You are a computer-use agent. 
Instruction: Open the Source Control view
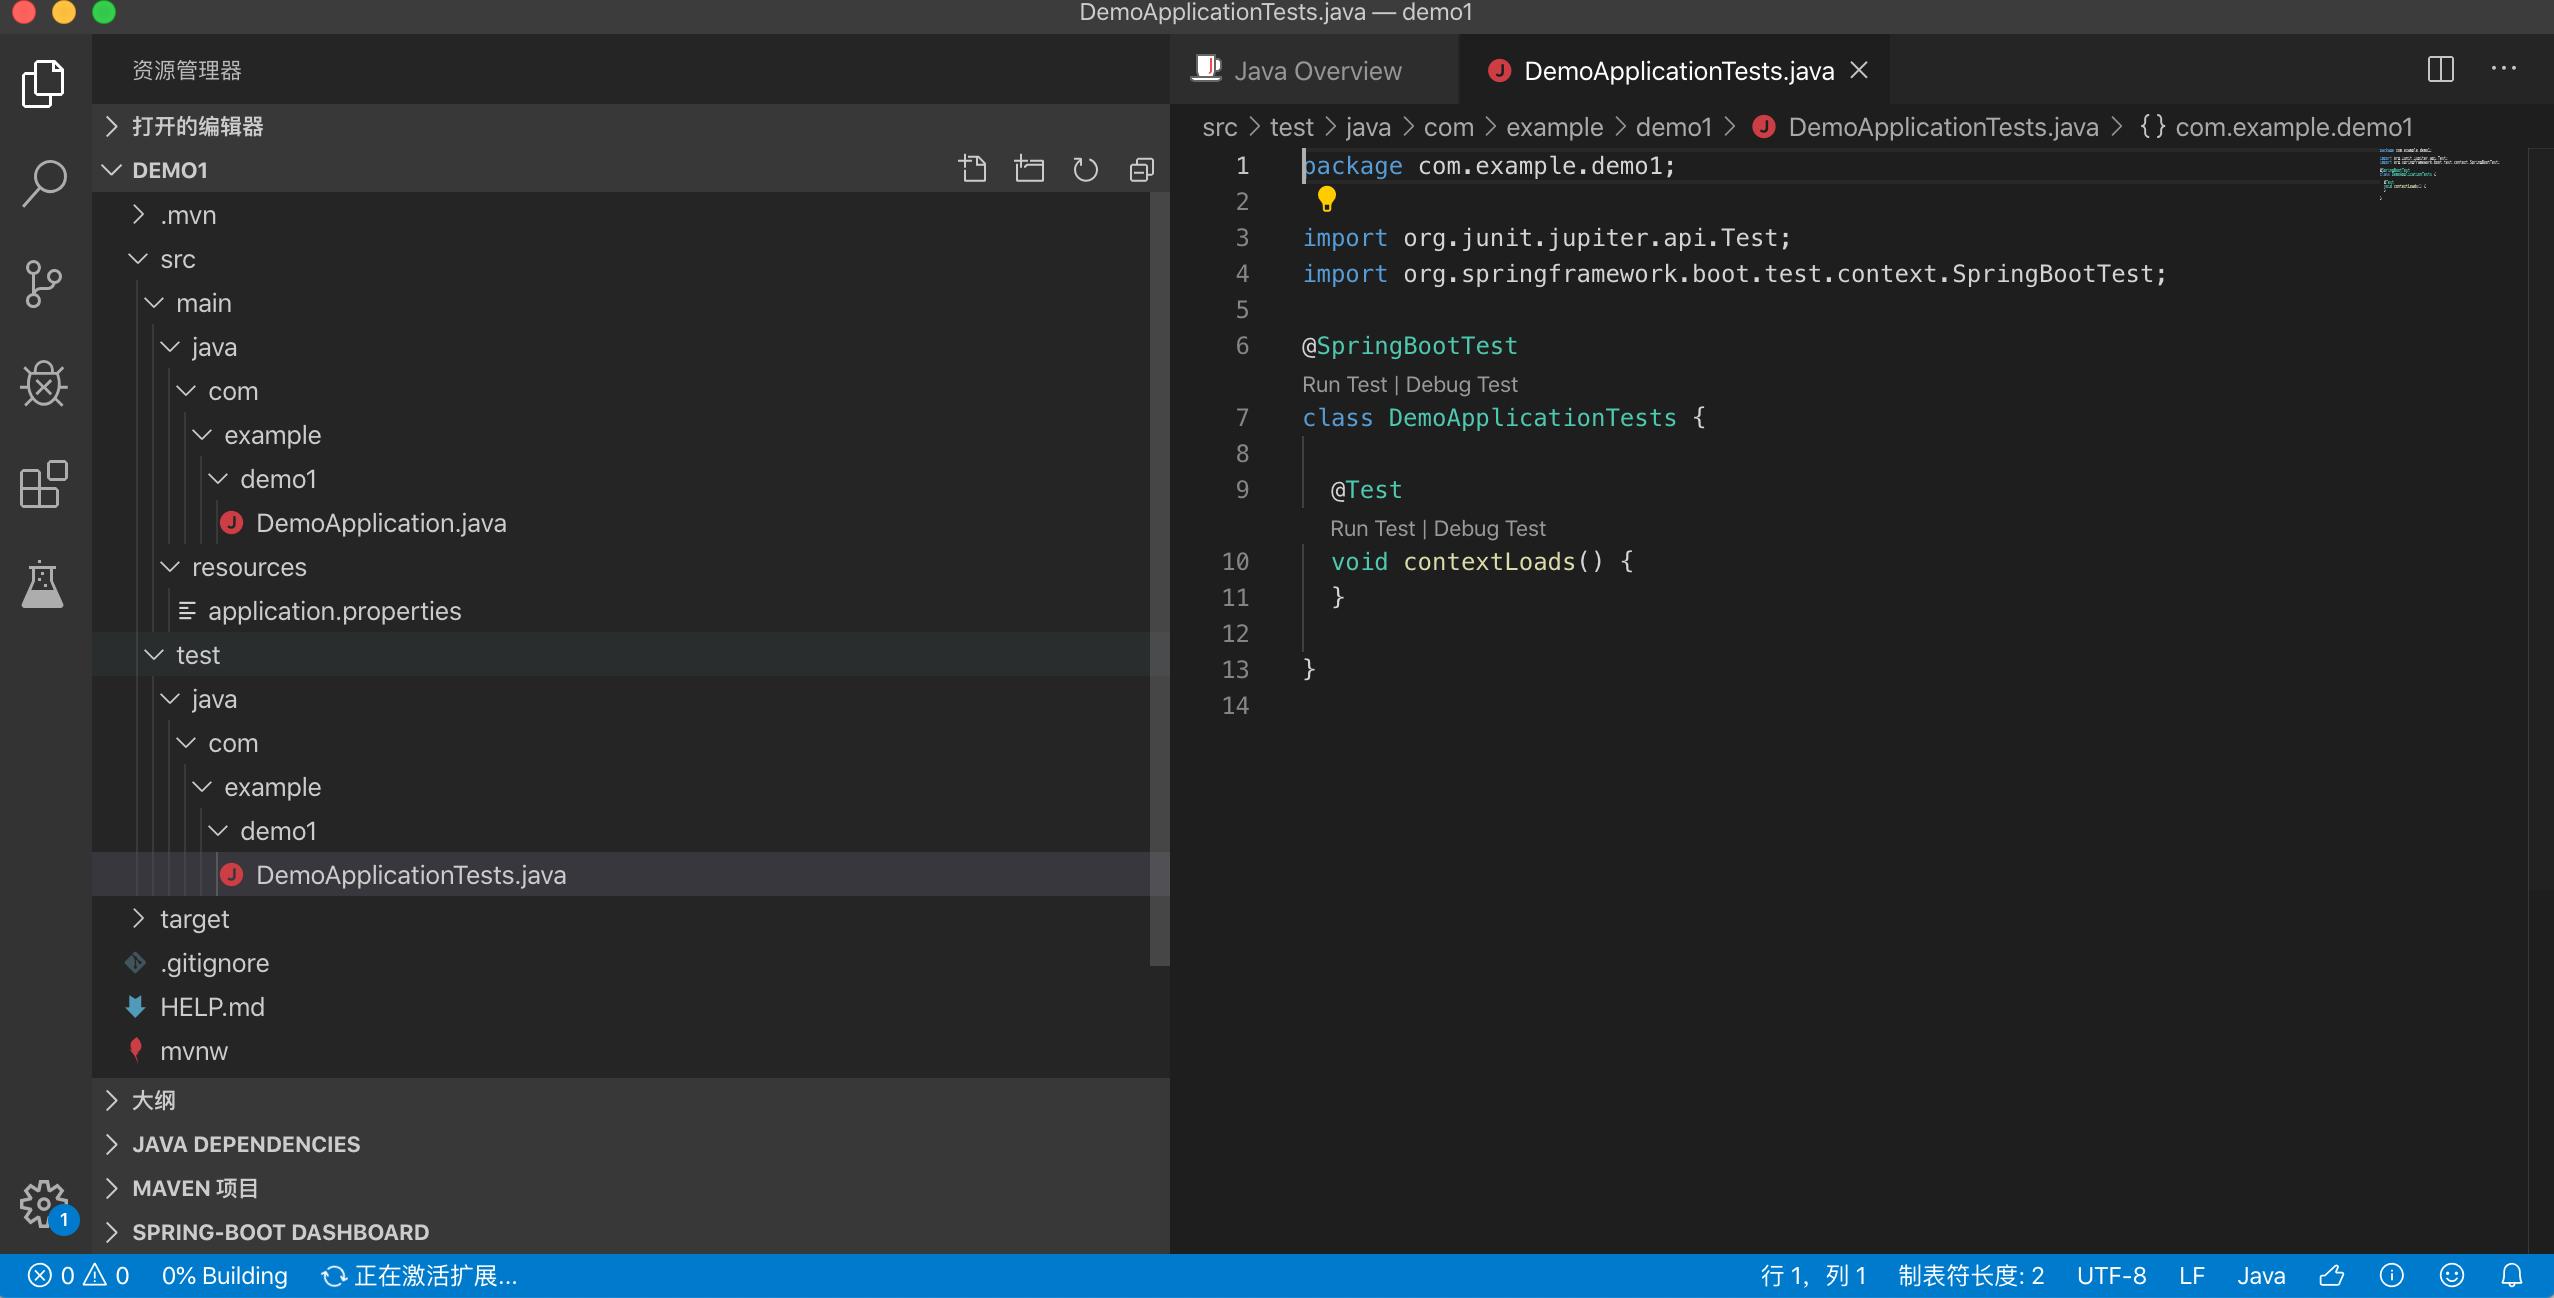[x=43, y=283]
